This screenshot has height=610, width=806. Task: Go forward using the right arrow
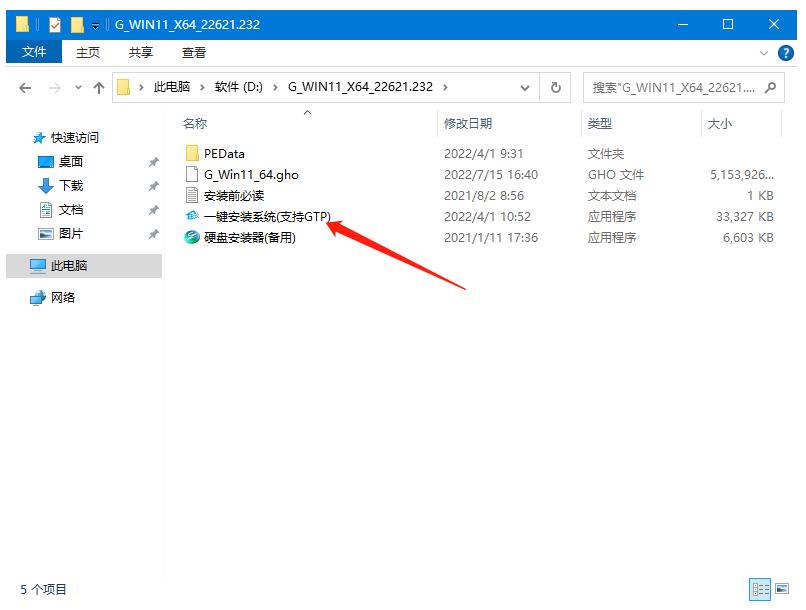tap(54, 88)
